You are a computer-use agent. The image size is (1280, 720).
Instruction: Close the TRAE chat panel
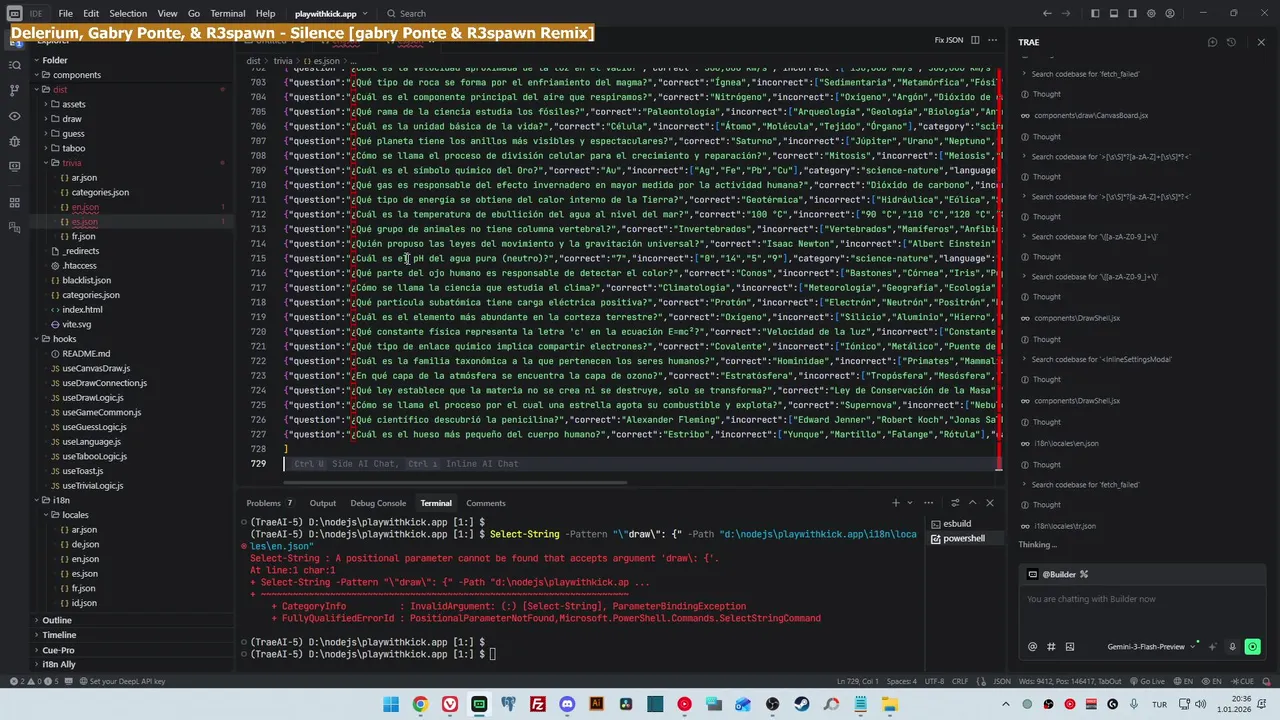[1260, 42]
